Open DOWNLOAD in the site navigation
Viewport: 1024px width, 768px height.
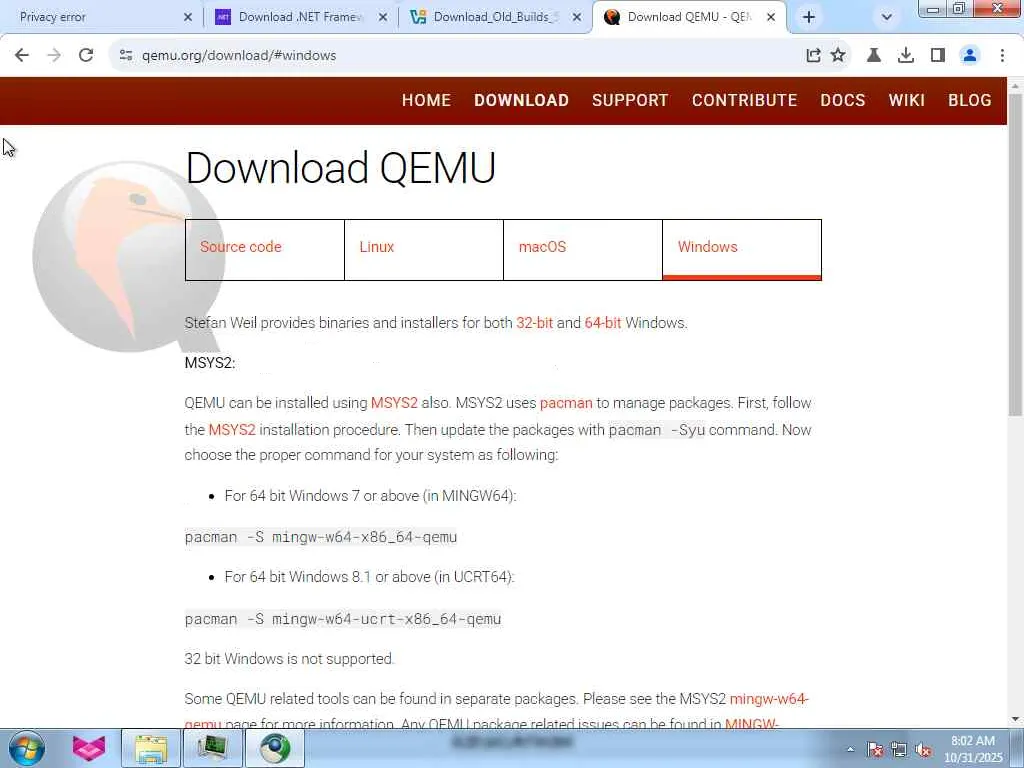click(521, 100)
